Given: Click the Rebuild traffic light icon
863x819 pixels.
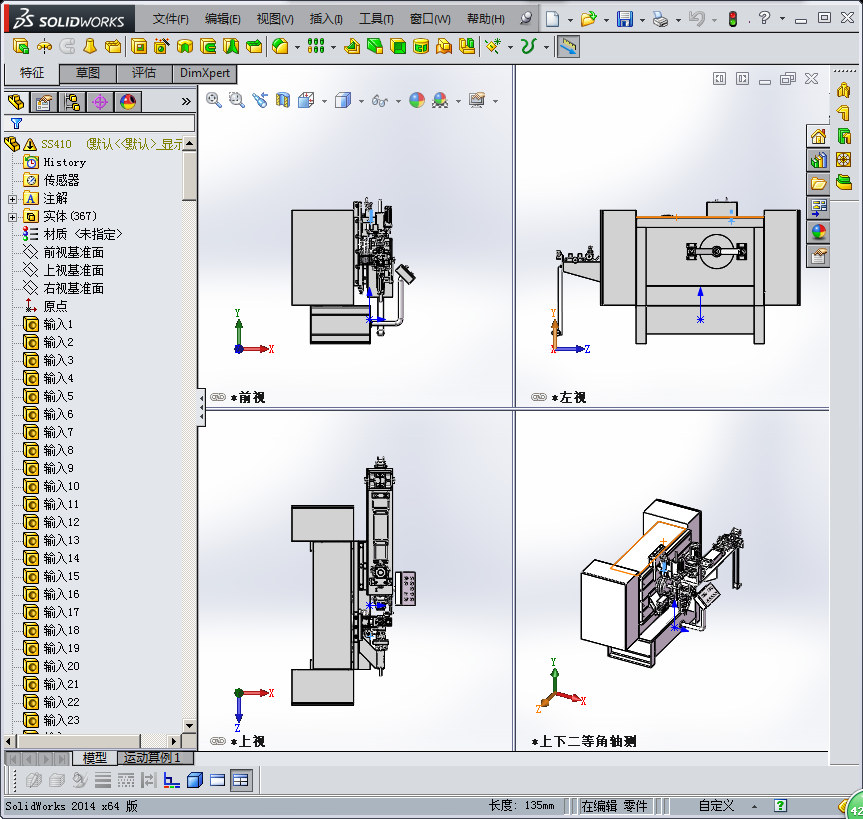Looking at the screenshot, I should coord(733,19).
